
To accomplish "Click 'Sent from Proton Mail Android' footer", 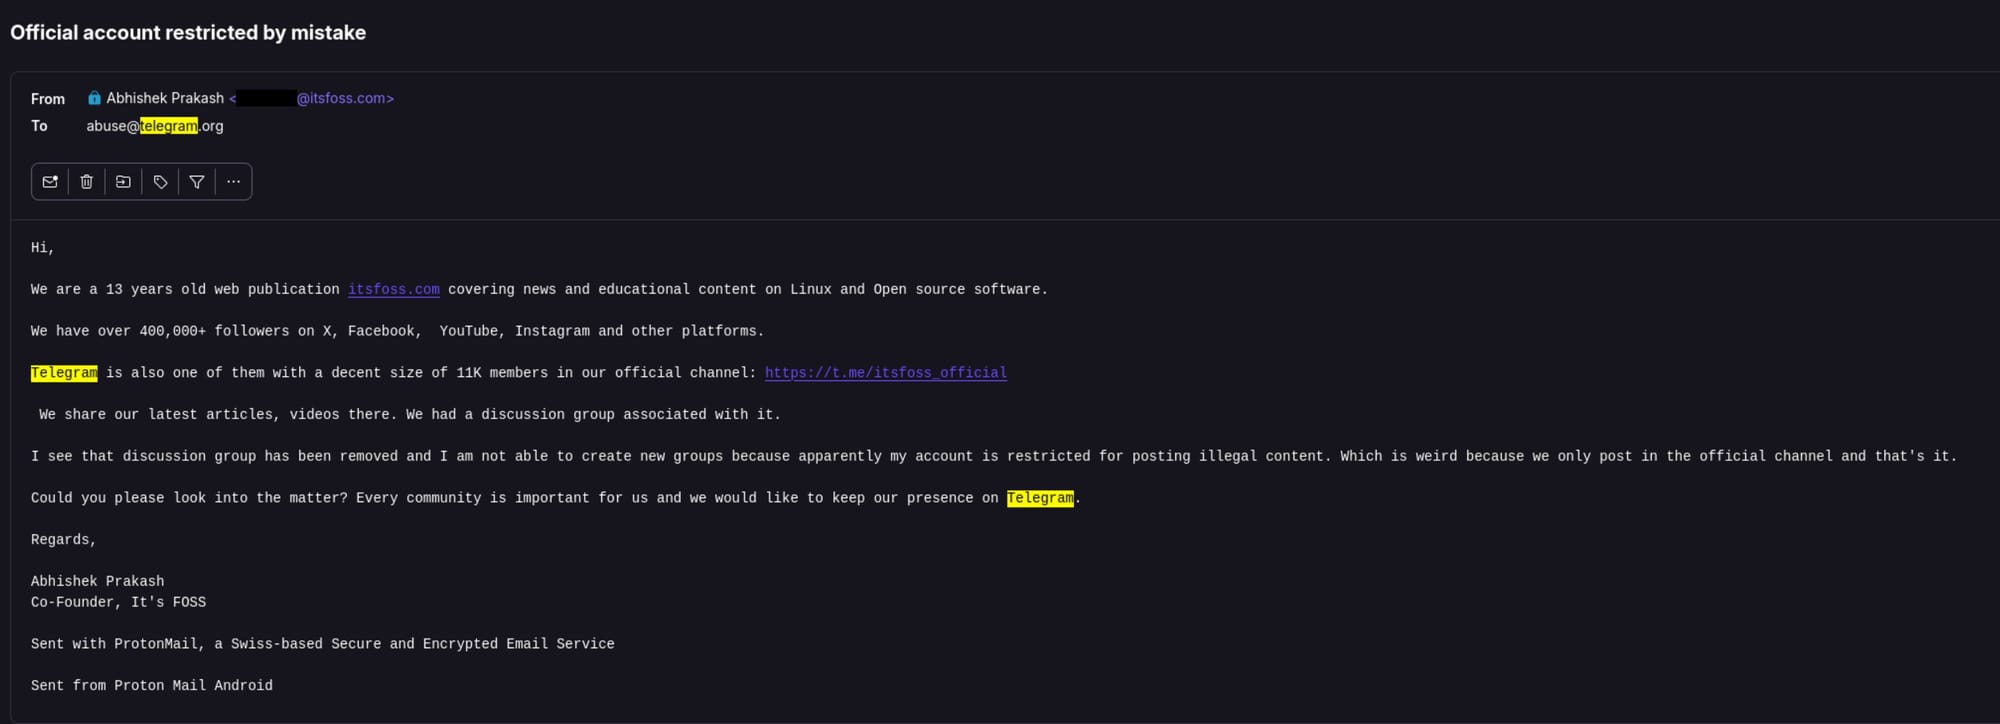I will point(151,686).
